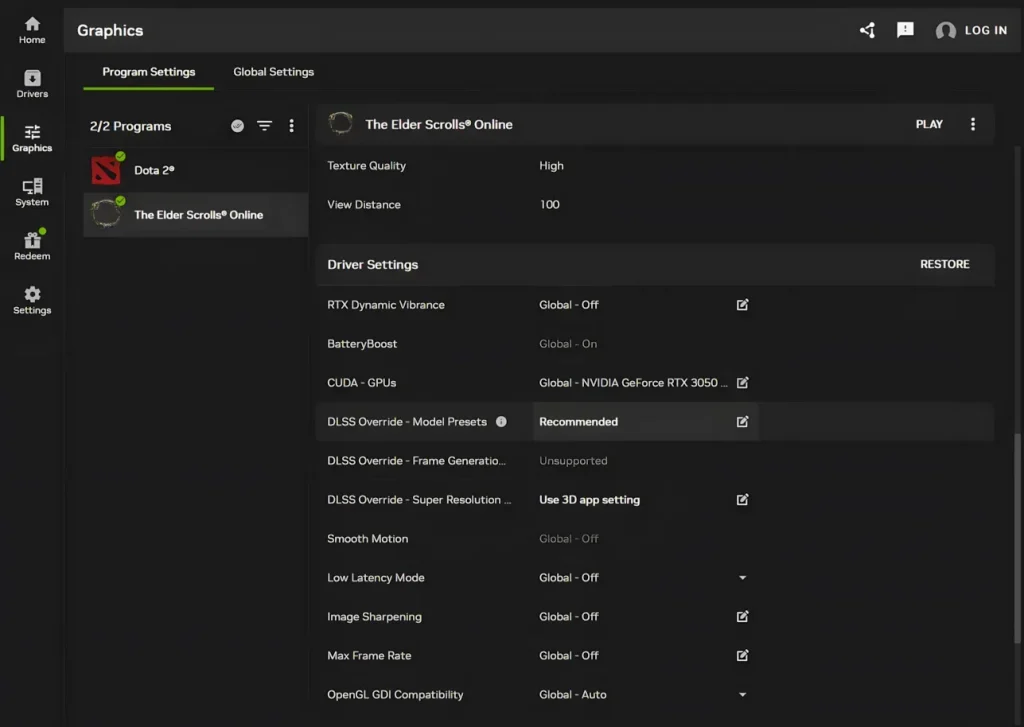Open the programs list overflow menu
1024x727 pixels.
point(292,126)
